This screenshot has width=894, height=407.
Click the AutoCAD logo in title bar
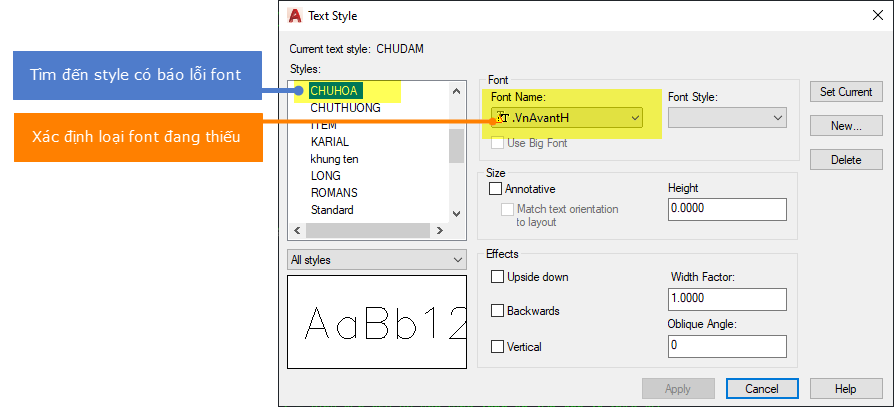click(x=295, y=16)
